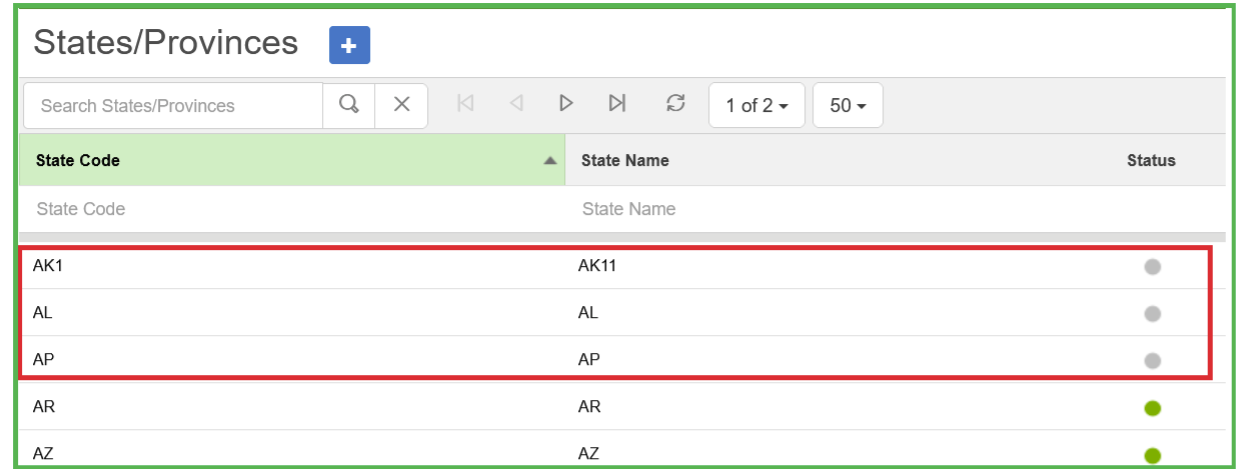Open the AP state code row

pyautogui.click(x=43, y=360)
